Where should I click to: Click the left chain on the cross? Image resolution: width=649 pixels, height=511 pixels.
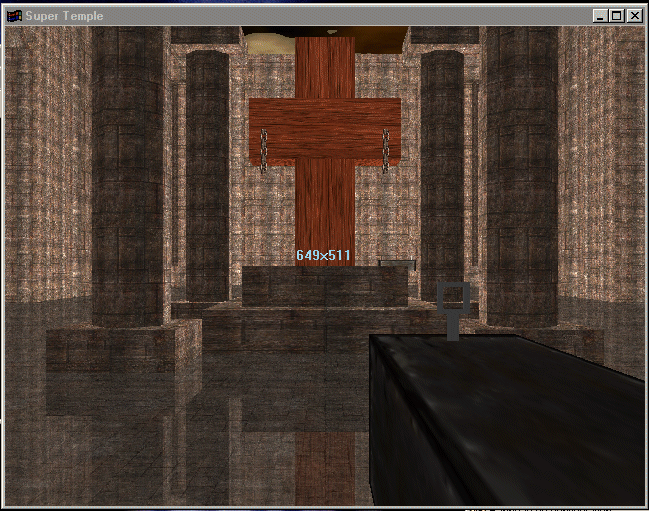[264, 148]
